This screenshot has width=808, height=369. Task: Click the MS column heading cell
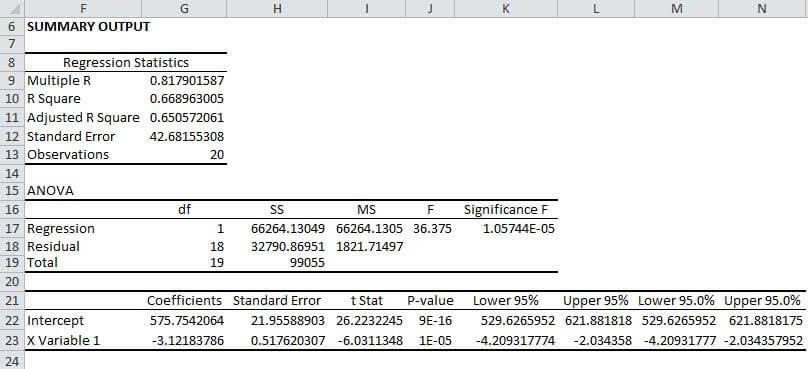click(366, 210)
